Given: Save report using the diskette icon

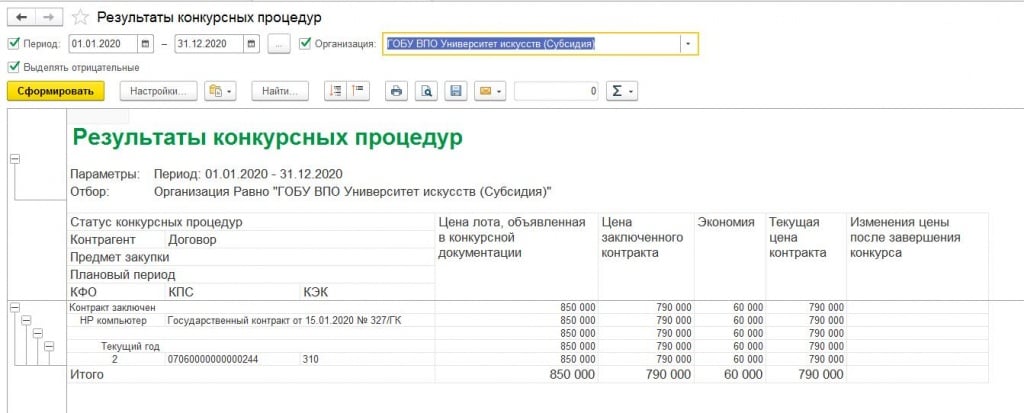Looking at the screenshot, I should pos(455,91).
